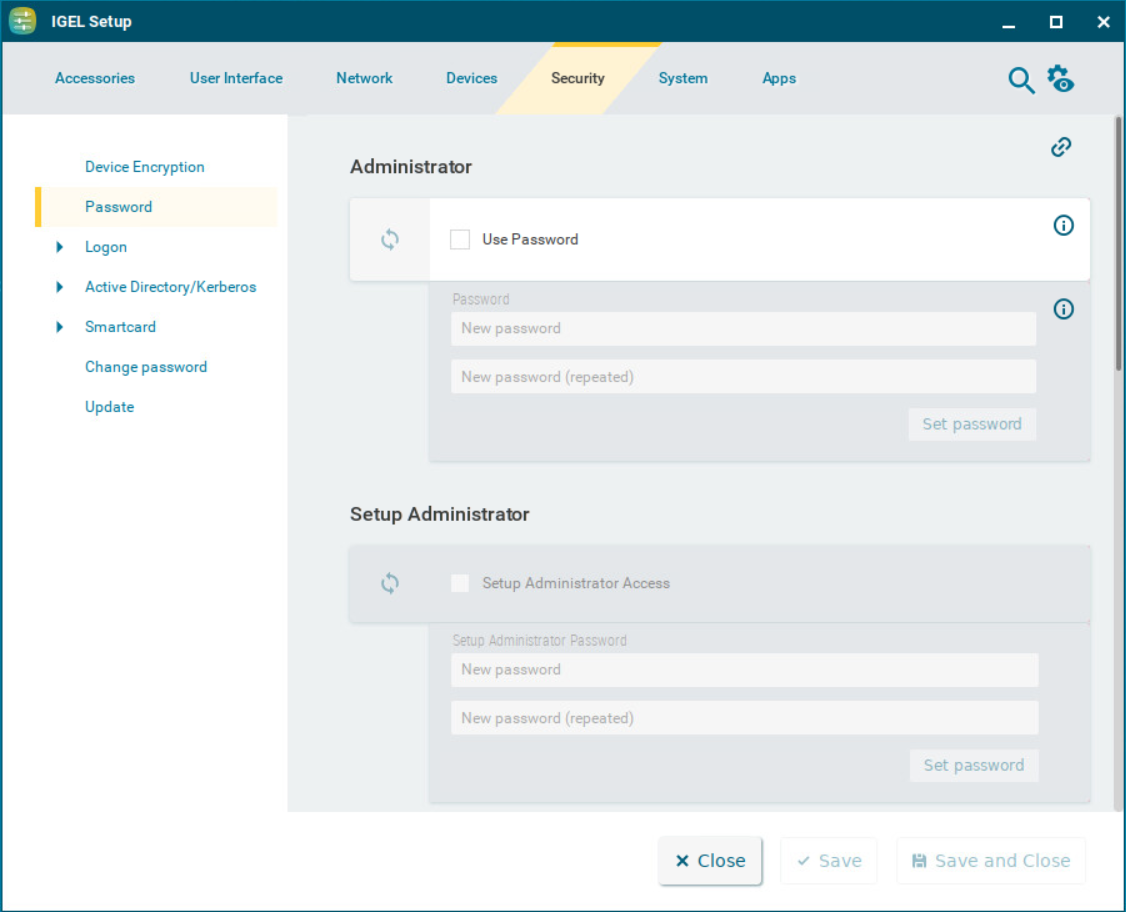Image resolution: width=1126 pixels, height=912 pixels.
Task: Click reset arrows icon beside Use Password
Action: pyautogui.click(x=390, y=240)
